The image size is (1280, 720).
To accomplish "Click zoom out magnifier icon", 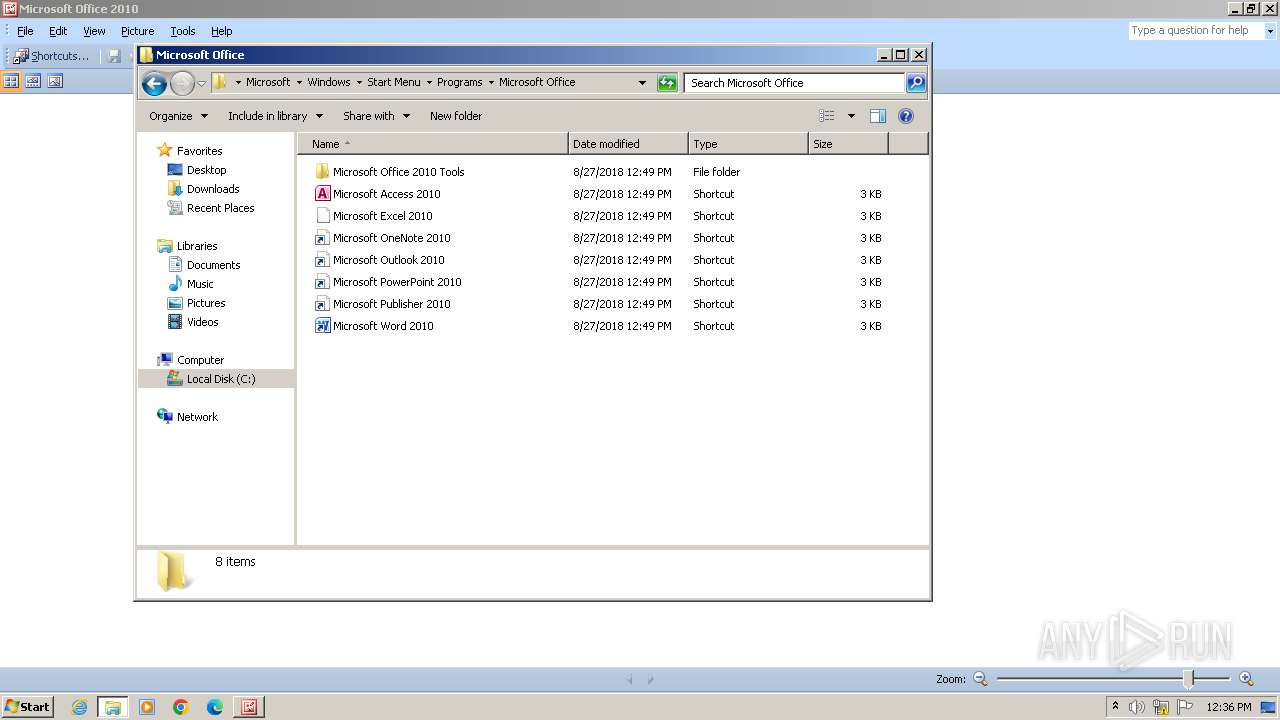I will click(980, 679).
